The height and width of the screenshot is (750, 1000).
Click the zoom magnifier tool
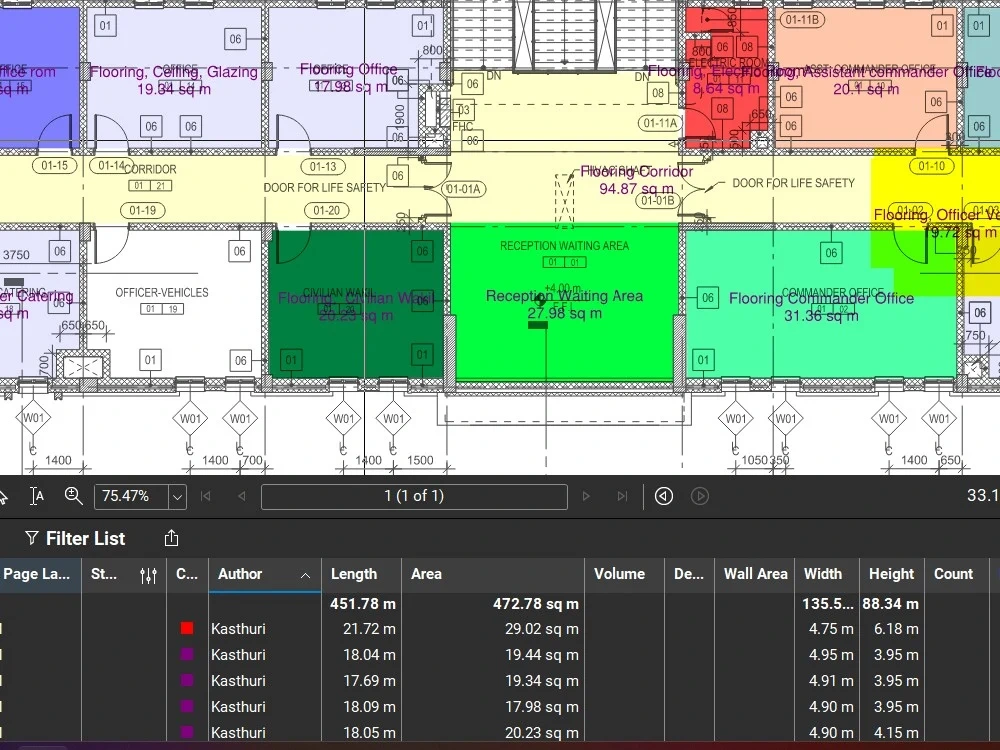(x=73, y=496)
